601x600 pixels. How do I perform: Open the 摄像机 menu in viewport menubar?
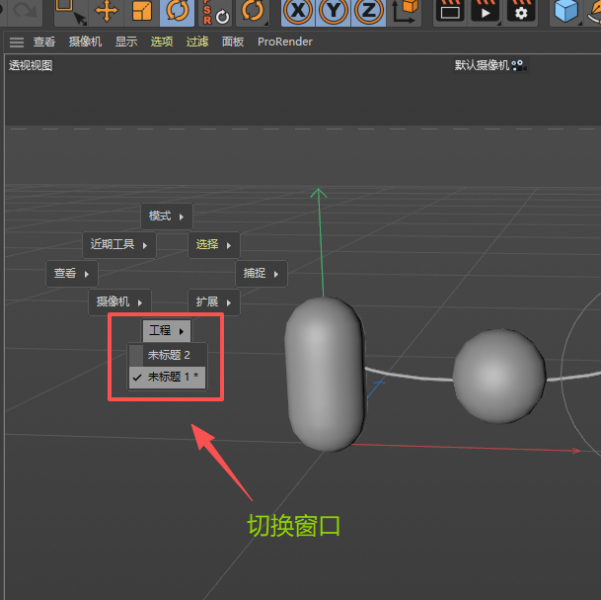click(85, 42)
